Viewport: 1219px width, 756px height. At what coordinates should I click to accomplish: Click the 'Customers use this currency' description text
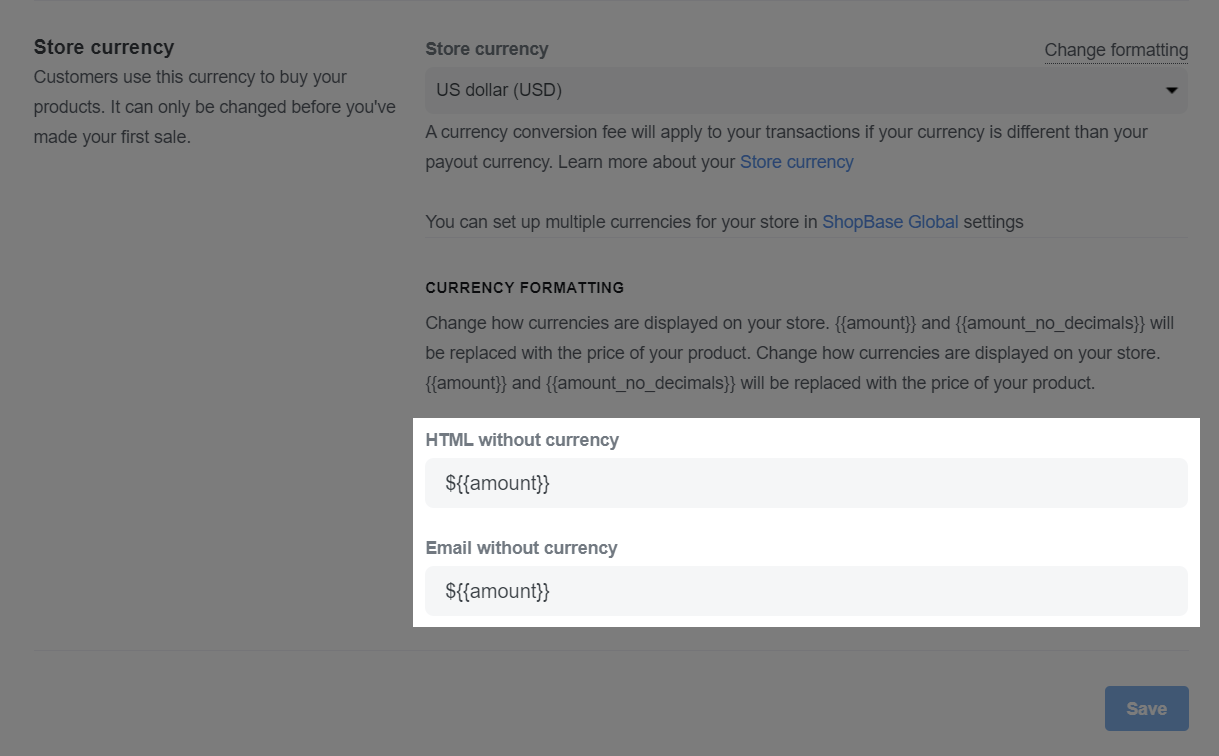coord(214,107)
